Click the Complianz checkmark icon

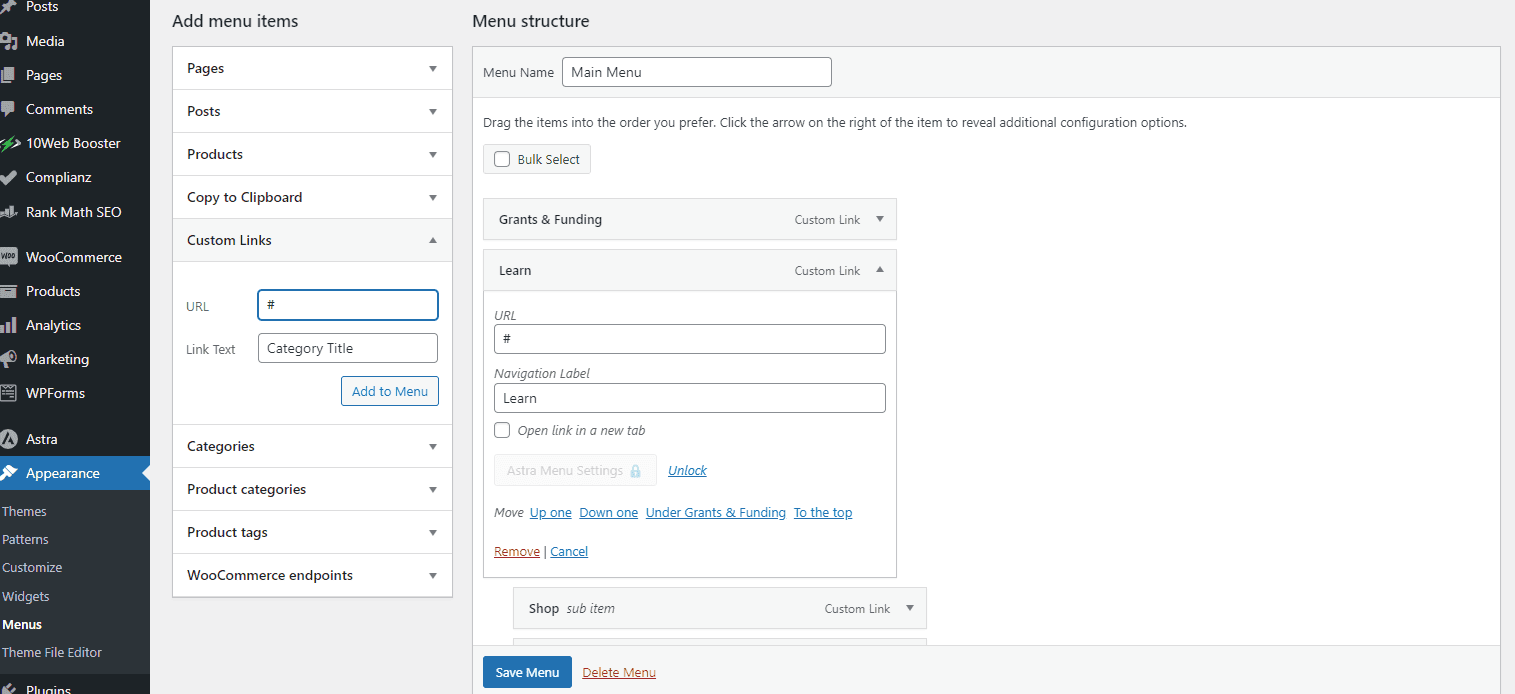click(x=8, y=177)
